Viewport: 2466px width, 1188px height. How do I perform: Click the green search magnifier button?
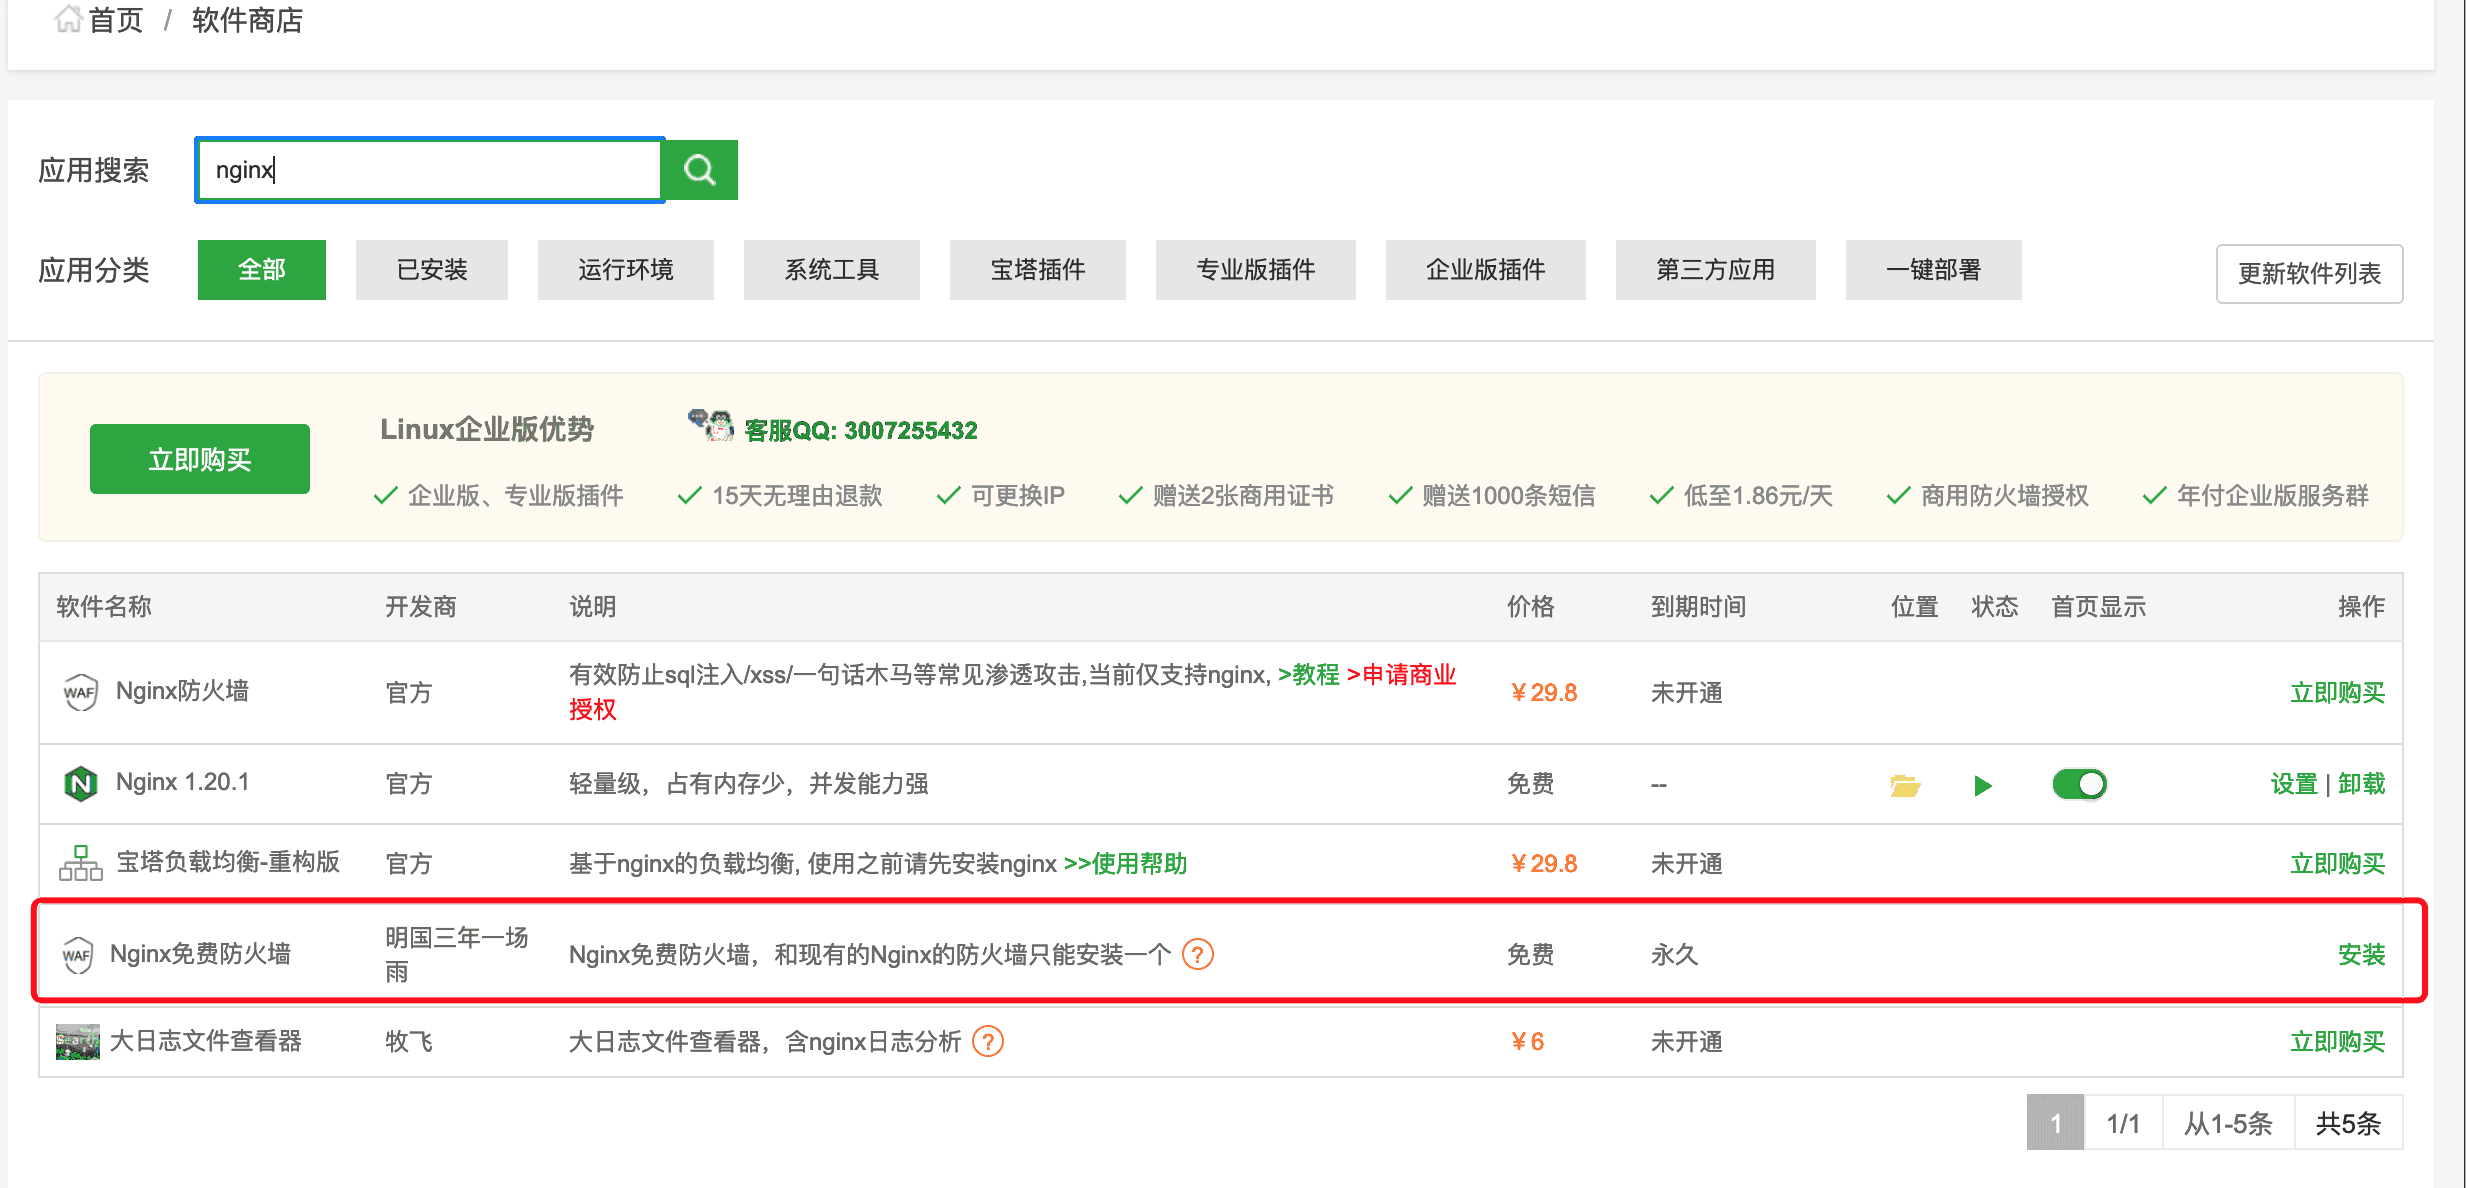(700, 170)
